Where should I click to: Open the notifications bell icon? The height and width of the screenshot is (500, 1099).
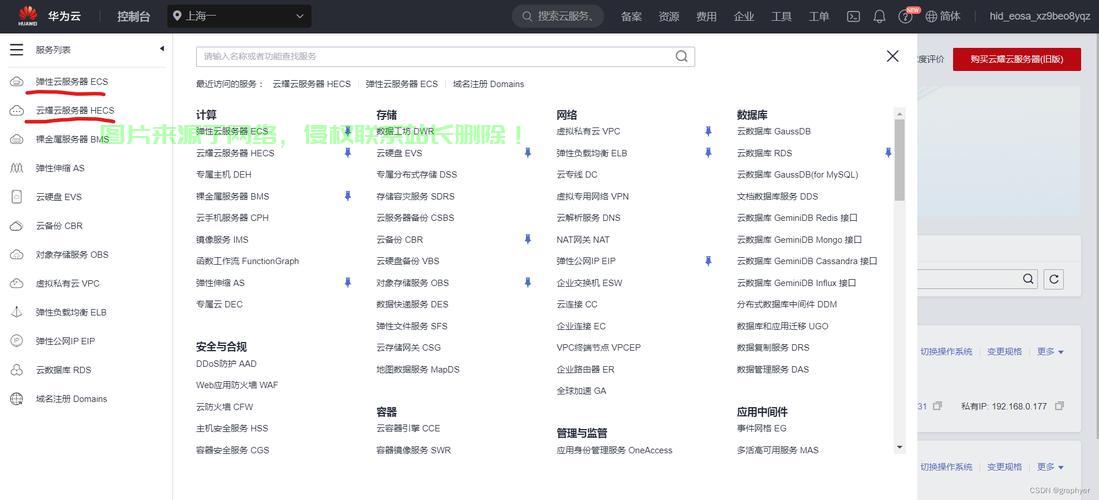point(880,16)
